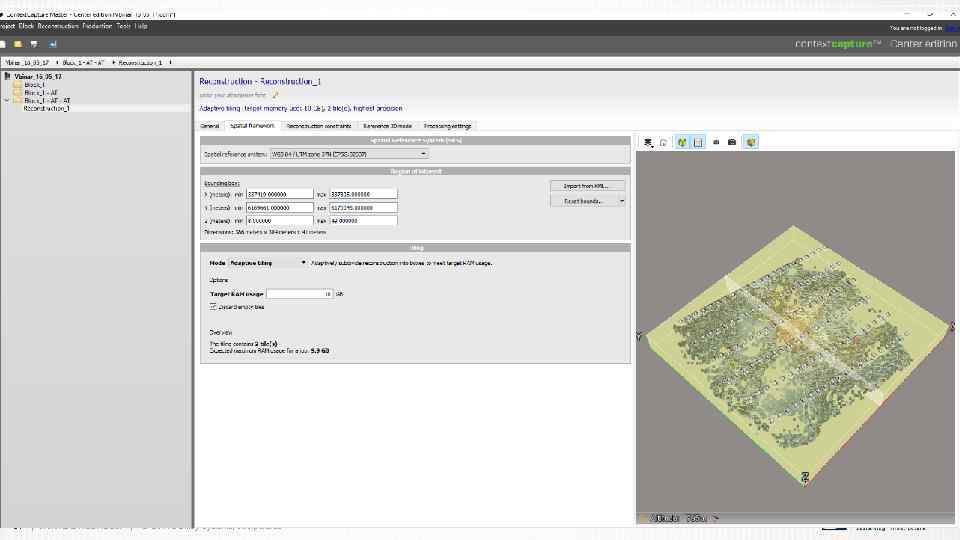Screen dimensions: 960x540
Task: Toggle the Discard empty tiles checkbox
Action: [x=213, y=307]
